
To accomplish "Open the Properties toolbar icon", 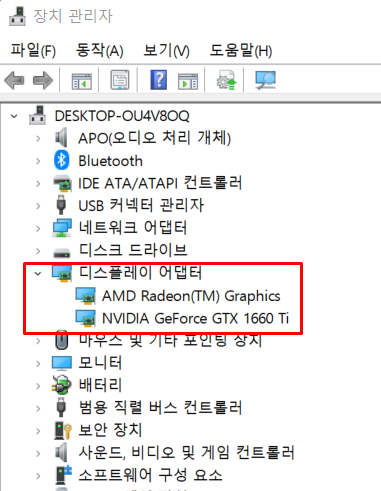I will click(x=120, y=80).
